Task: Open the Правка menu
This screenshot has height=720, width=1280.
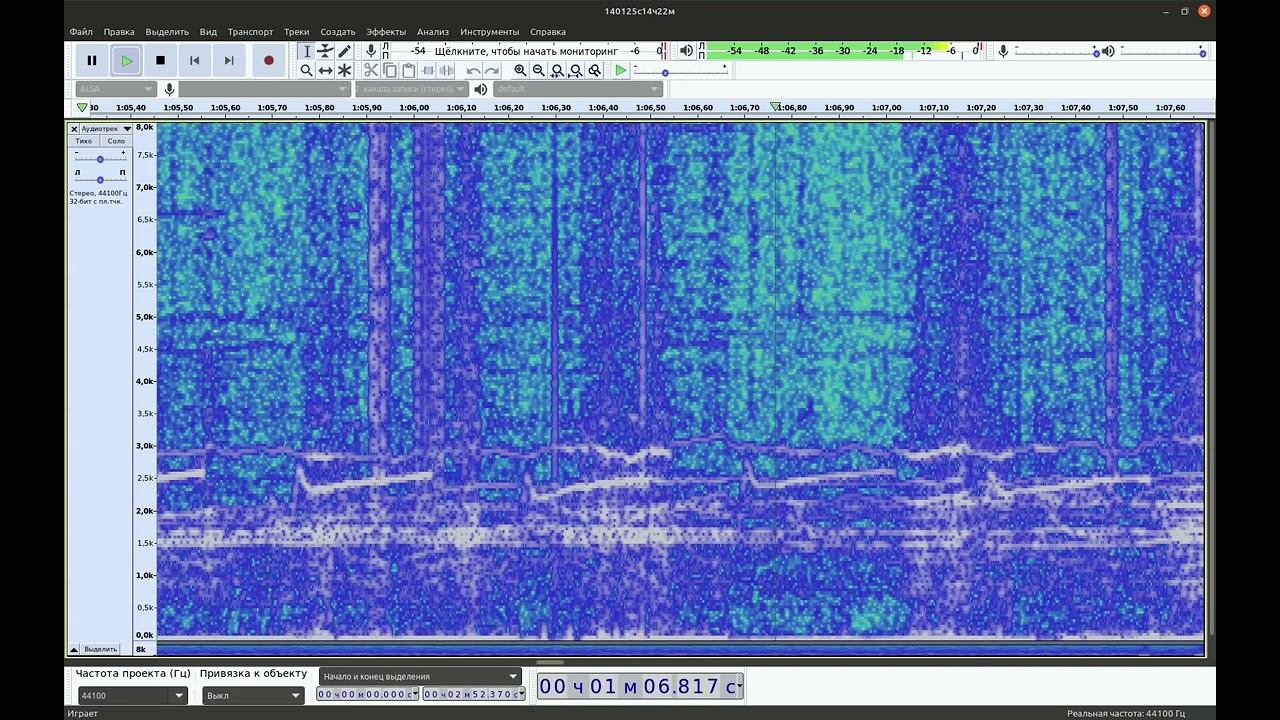Action: coord(119,32)
